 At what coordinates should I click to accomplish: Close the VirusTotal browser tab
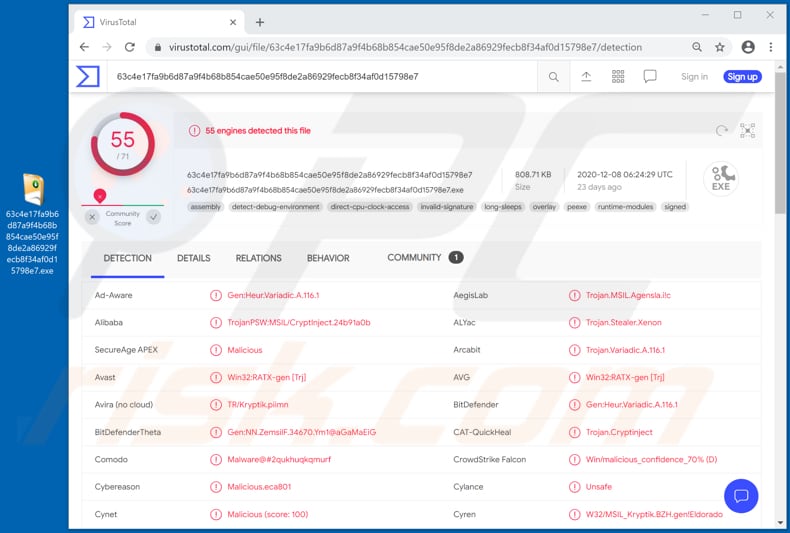point(233,22)
